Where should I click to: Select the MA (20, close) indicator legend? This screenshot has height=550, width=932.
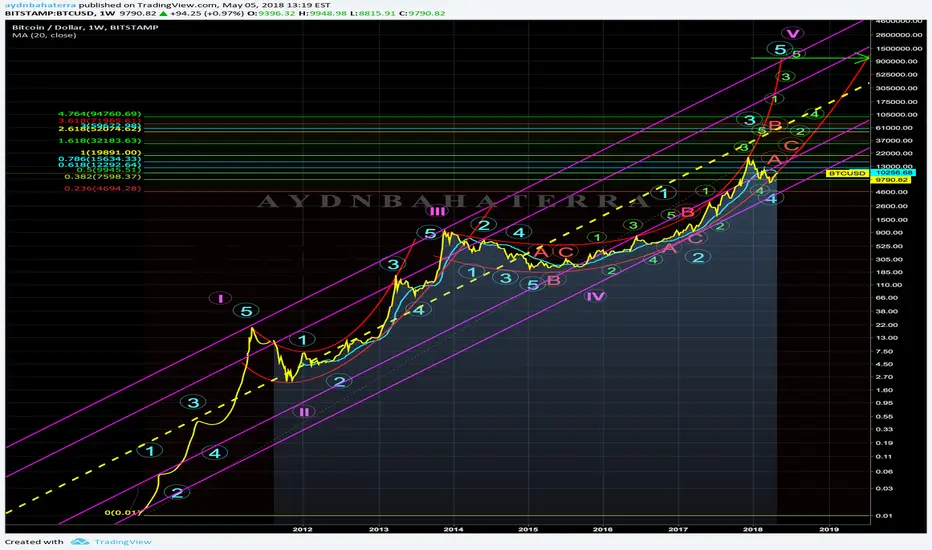(44, 35)
